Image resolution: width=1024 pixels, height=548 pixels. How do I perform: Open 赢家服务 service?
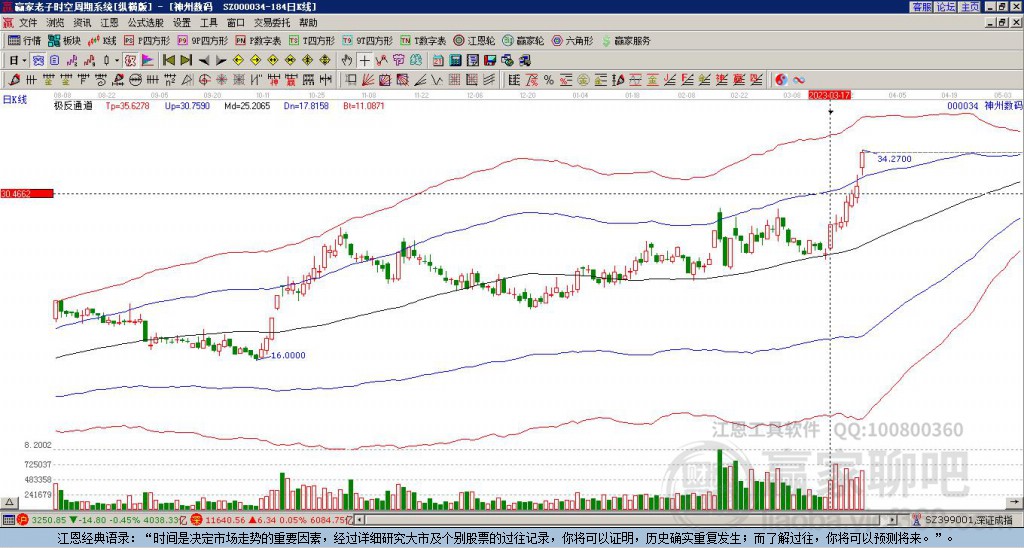tap(626, 40)
